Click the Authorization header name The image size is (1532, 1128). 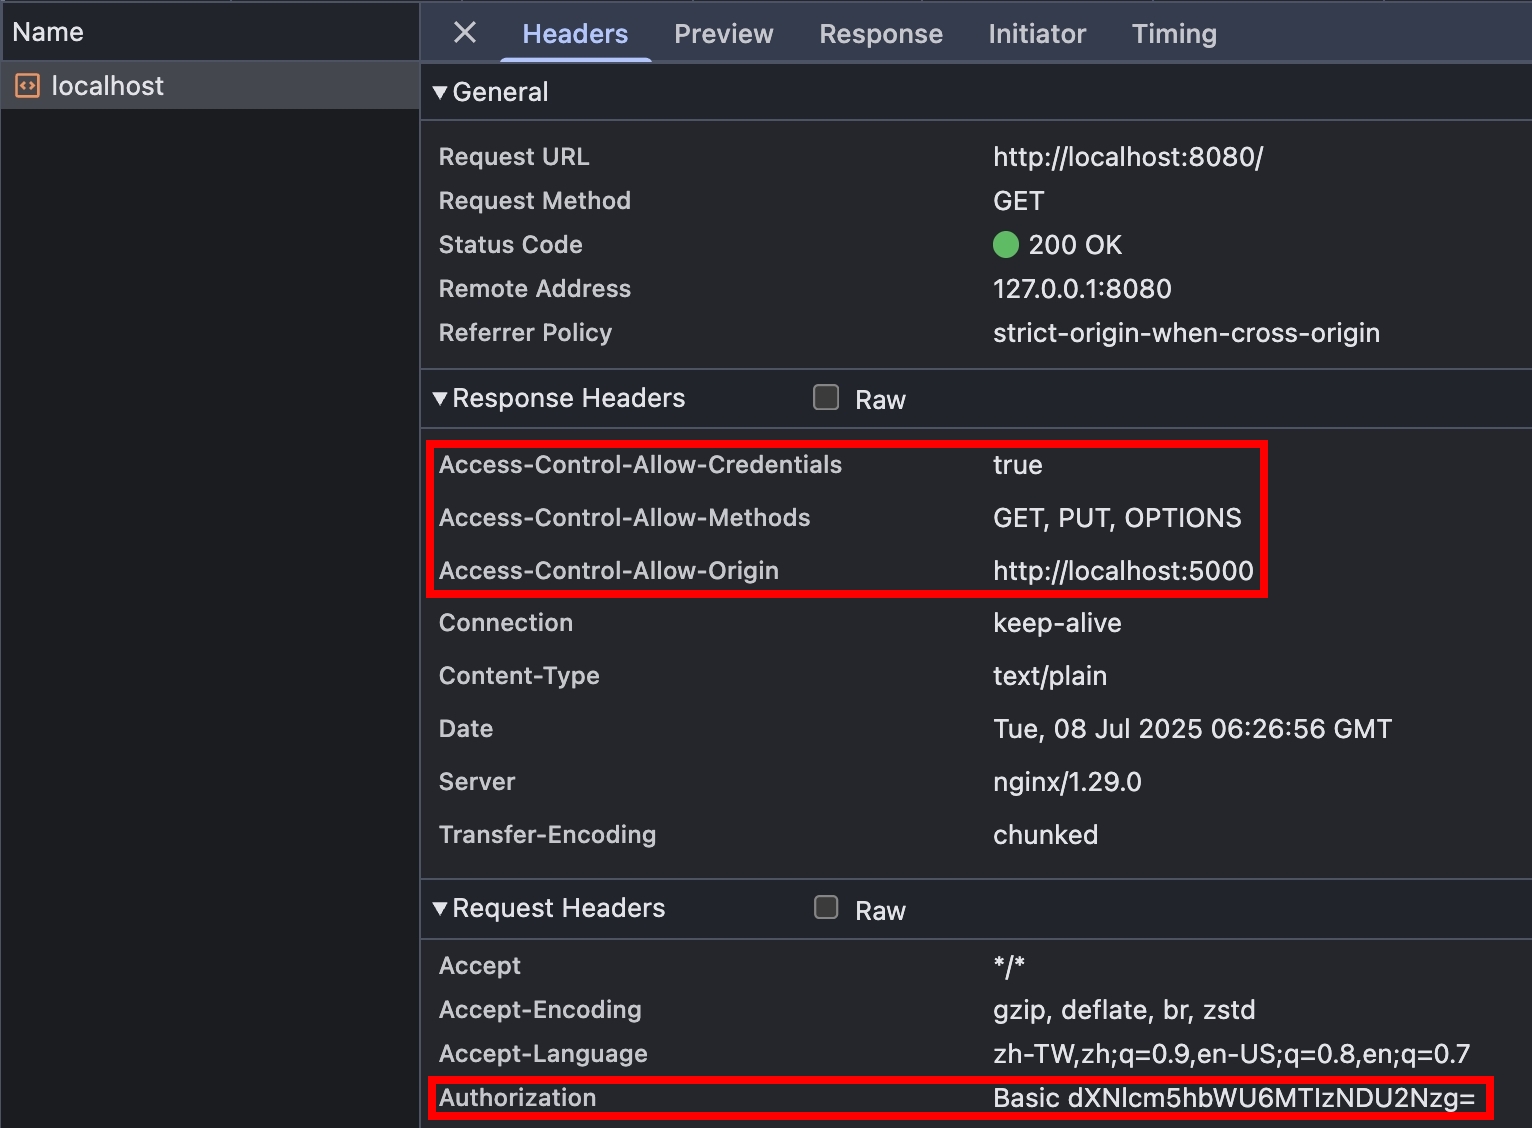[x=517, y=1098]
